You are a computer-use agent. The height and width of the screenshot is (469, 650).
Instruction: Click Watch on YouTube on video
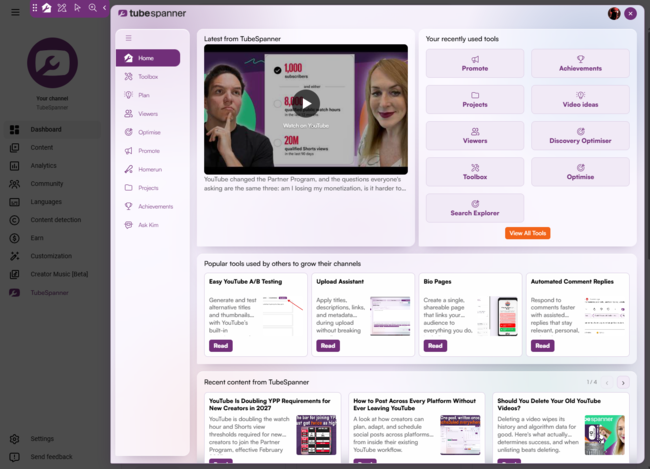point(306,126)
